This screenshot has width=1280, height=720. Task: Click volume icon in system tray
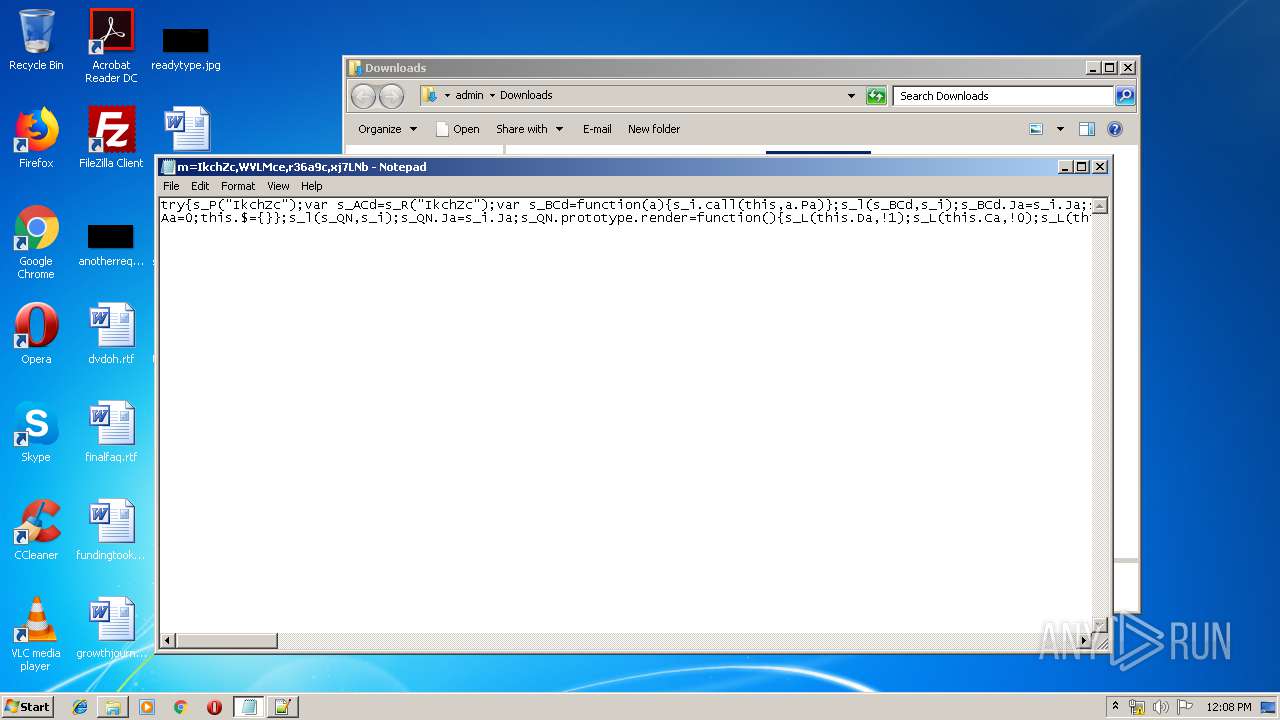pos(1161,707)
